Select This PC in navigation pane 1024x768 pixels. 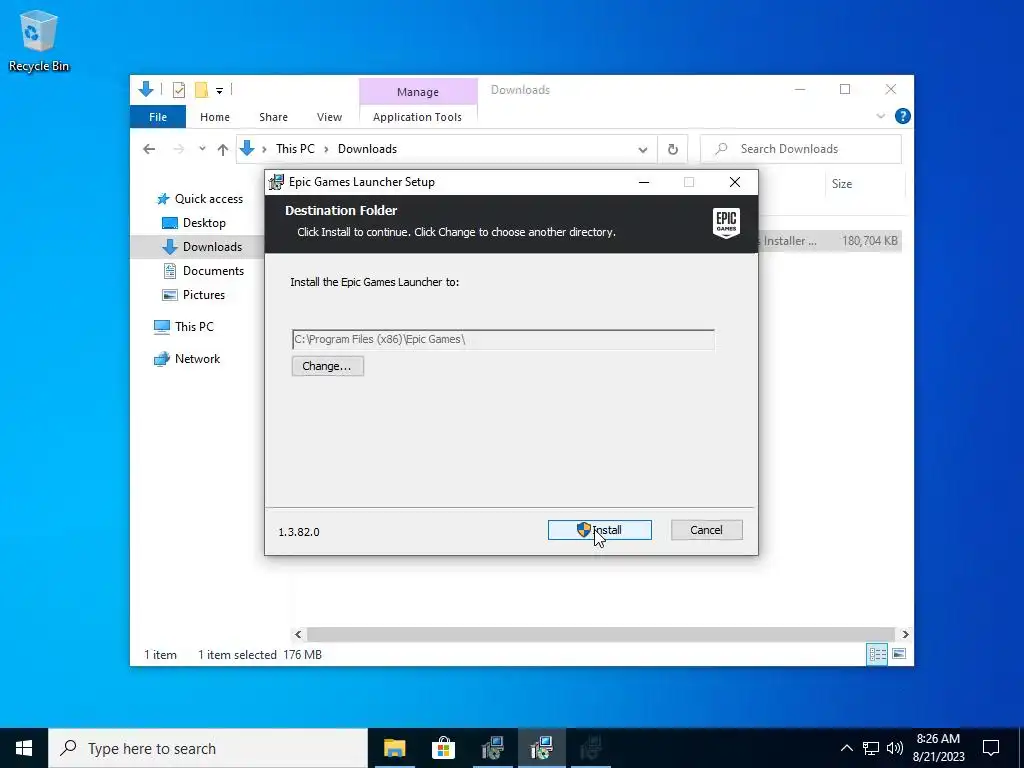tap(184, 327)
